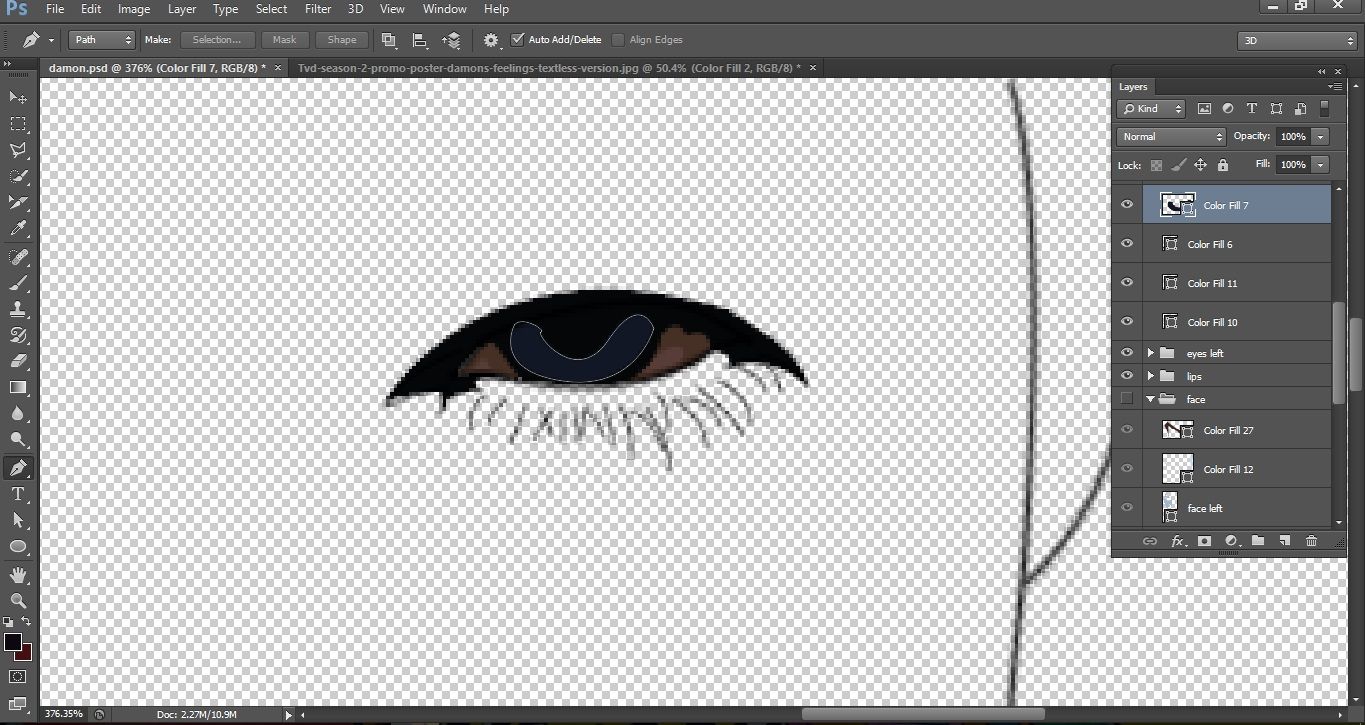1365x725 pixels.
Task: Click the foreground color swatch
Action: (12, 642)
